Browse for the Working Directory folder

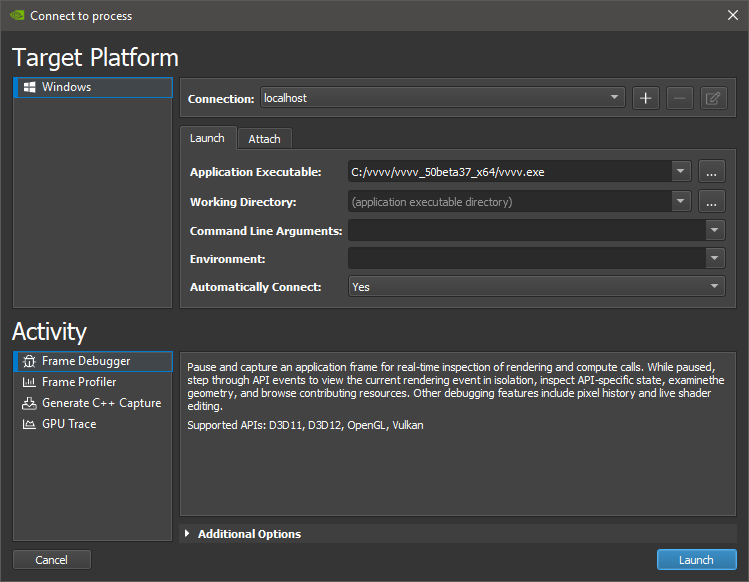(711, 202)
